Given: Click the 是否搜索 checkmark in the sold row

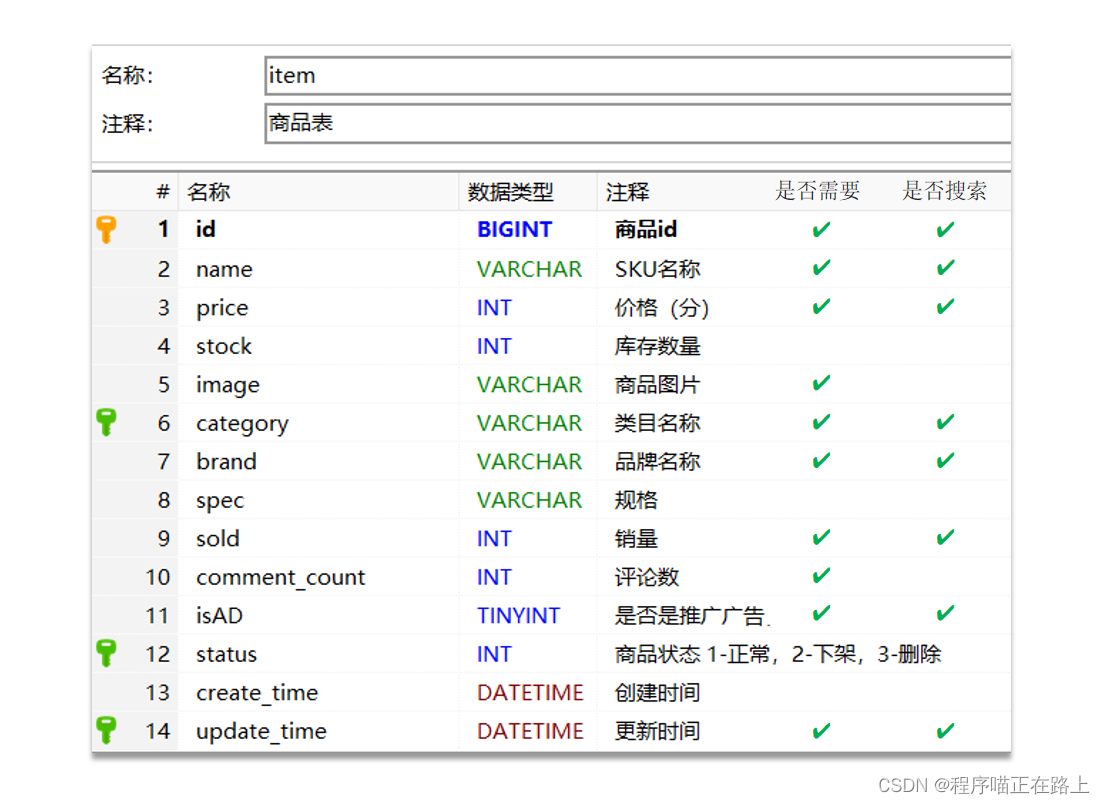Looking at the screenshot, I should (945, 538).
